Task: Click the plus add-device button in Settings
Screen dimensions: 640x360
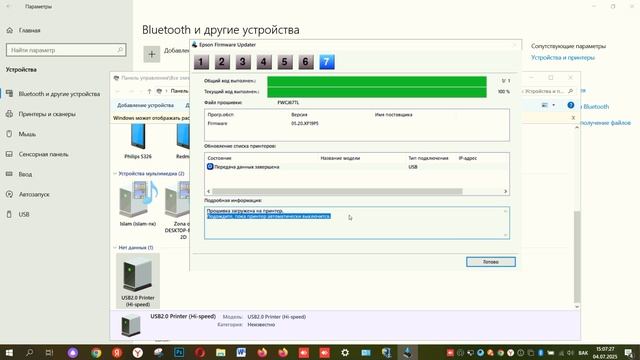Action: click(x=151, y=54)
